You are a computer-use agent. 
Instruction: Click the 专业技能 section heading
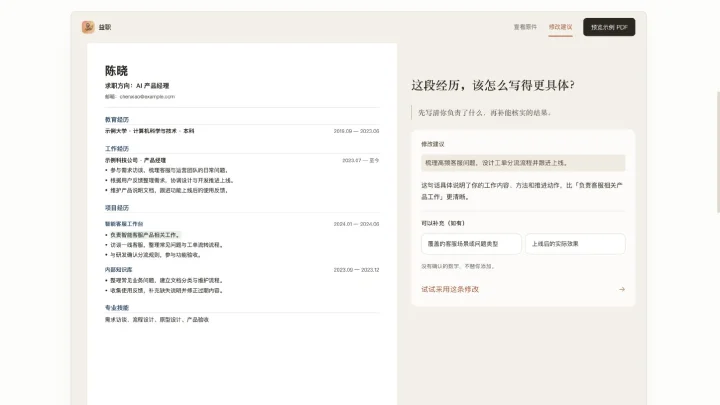(117, 308)
